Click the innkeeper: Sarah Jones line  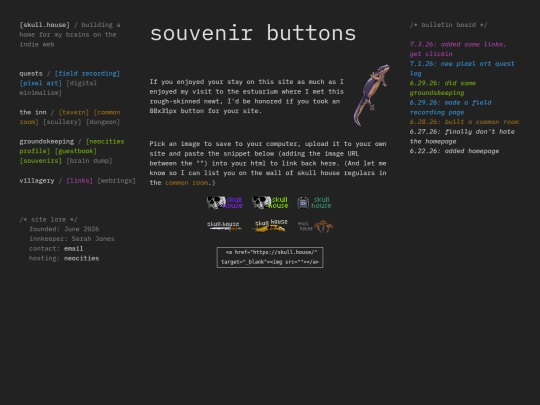tap(72, 239)
